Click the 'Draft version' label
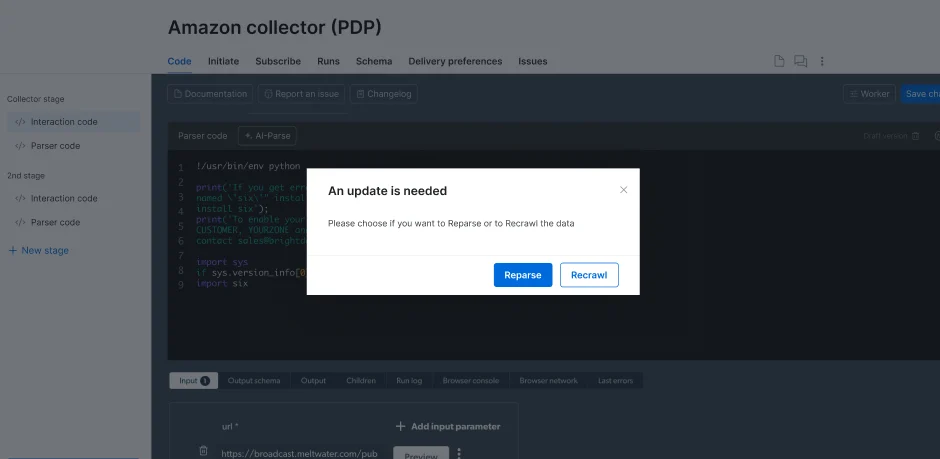 885,136
